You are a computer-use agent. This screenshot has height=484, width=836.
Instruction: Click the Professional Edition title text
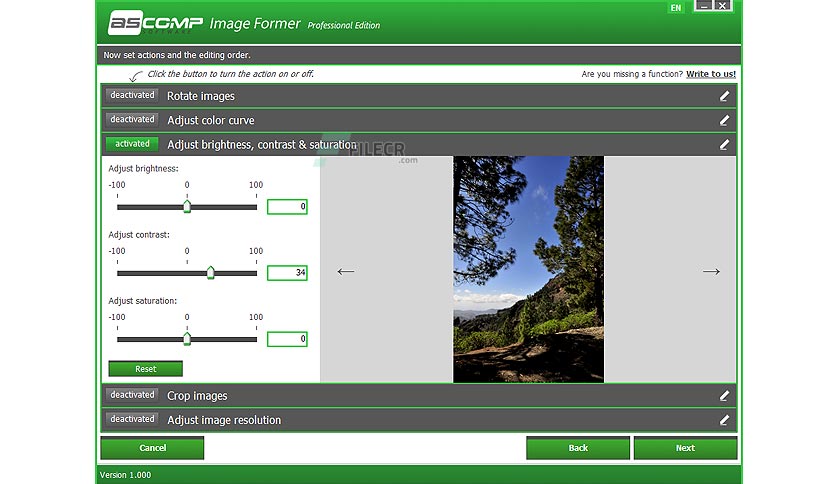point(344,25)
